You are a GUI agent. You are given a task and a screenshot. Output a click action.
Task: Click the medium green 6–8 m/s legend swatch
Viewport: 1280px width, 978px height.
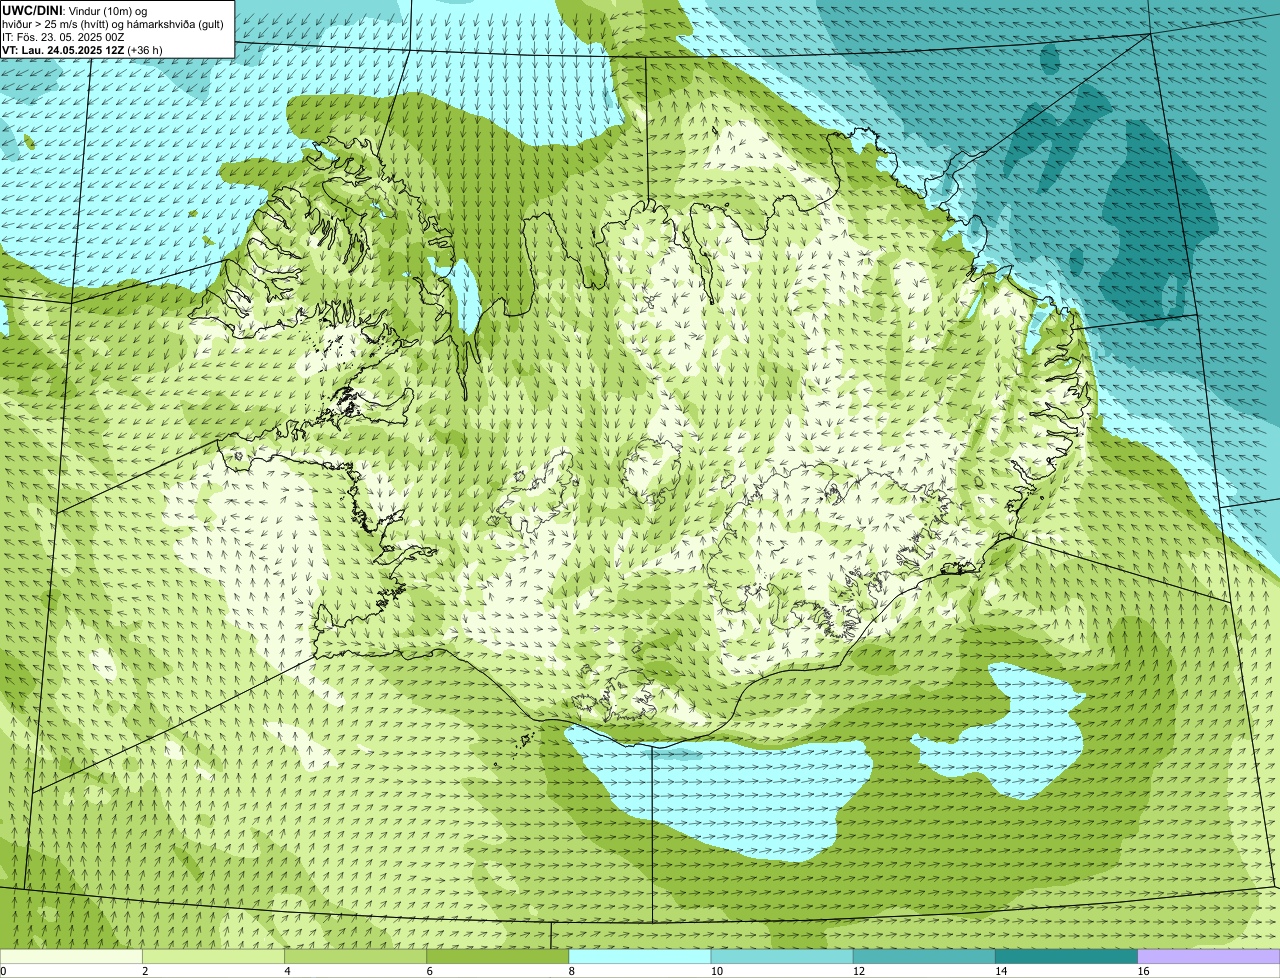[497, 957]
